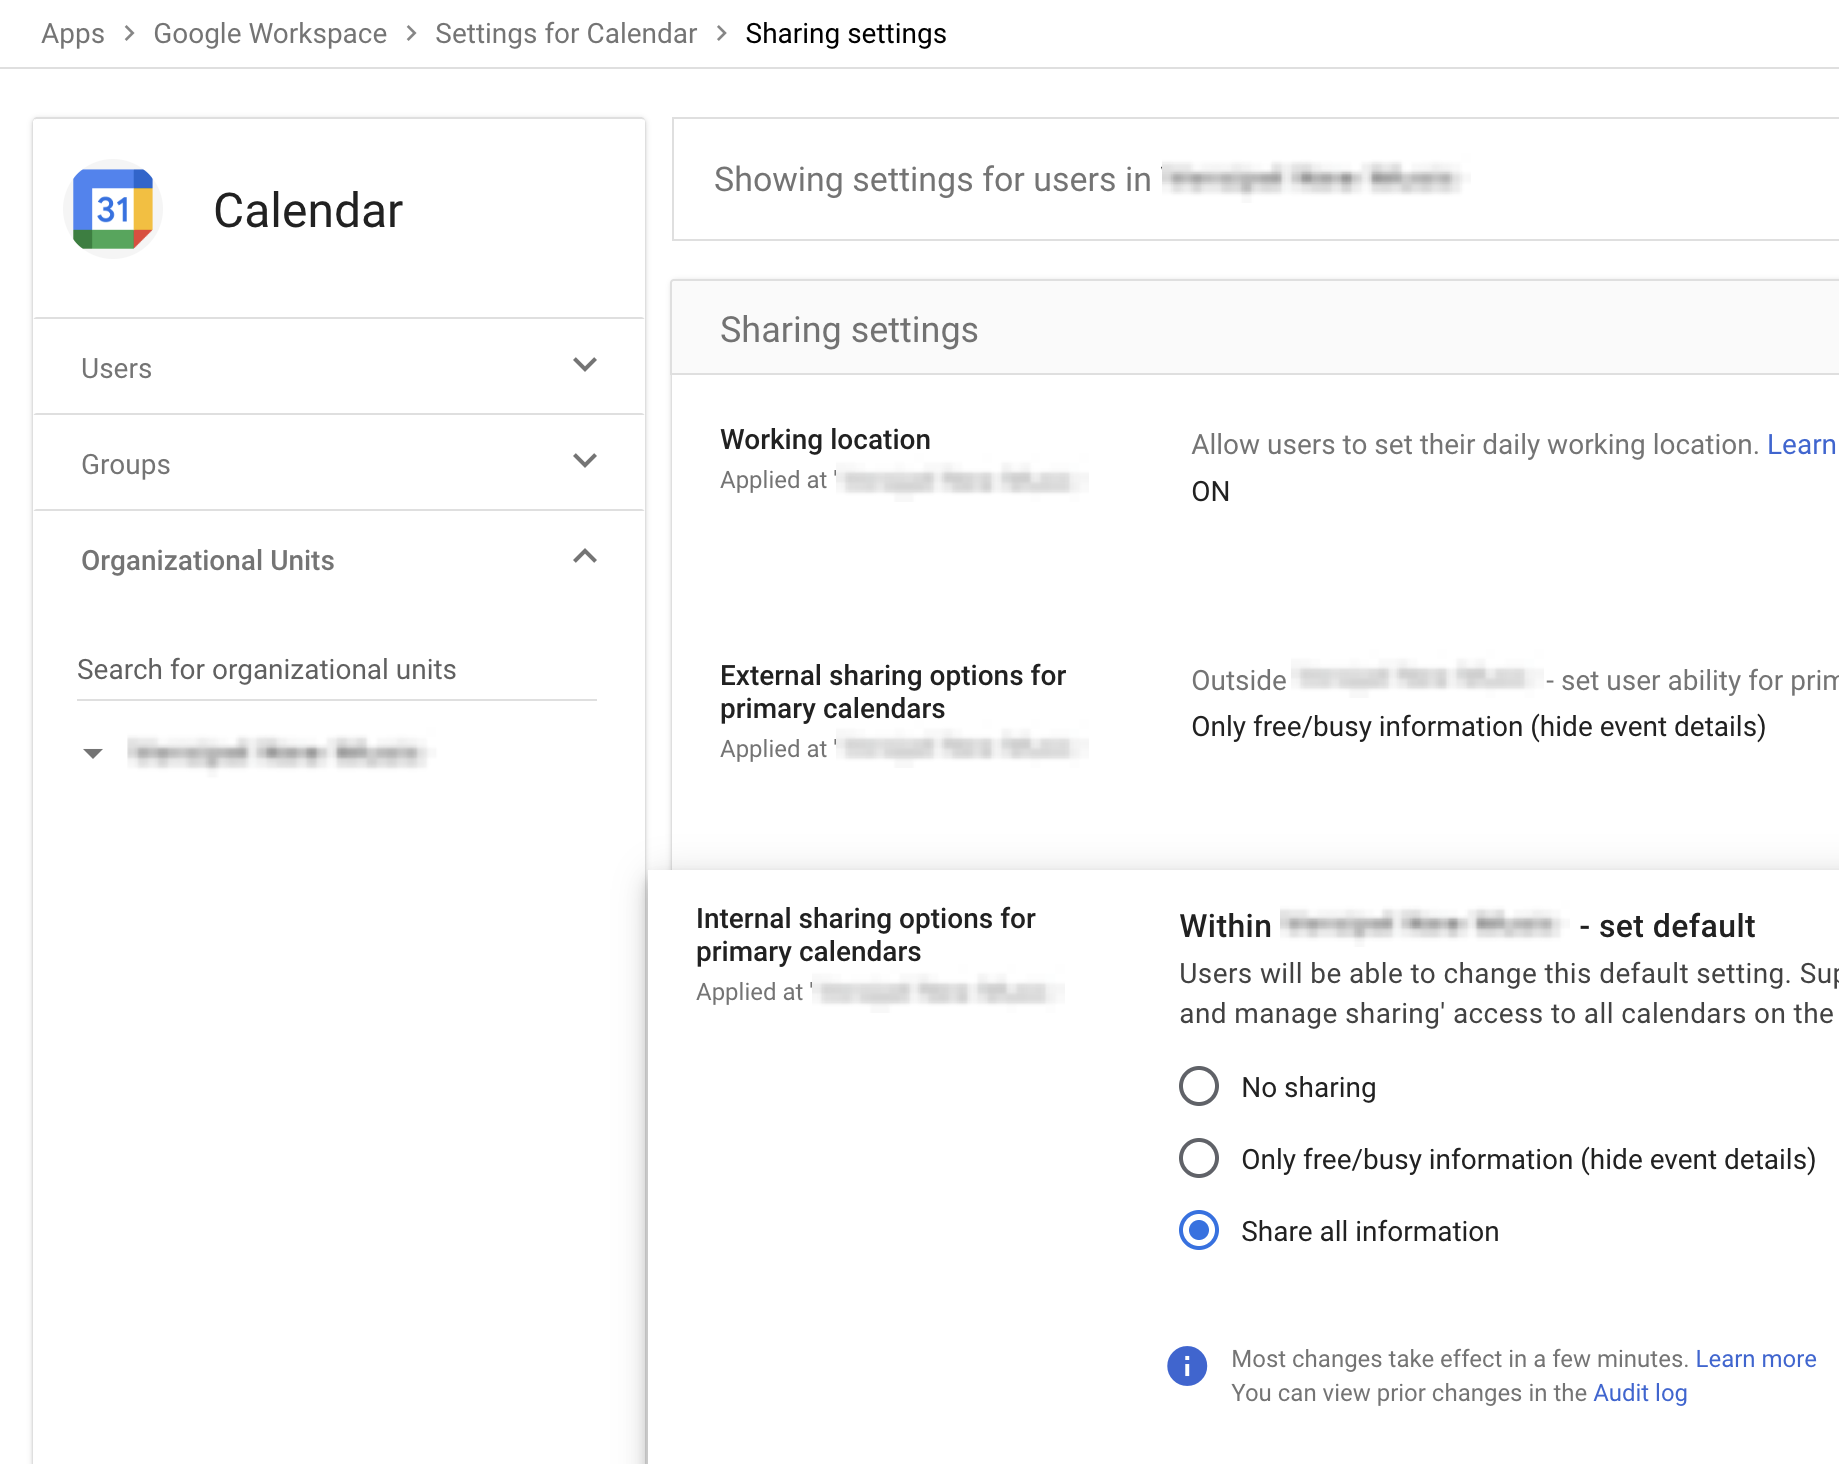Expand the Users section
The width and height of the screenshot is (1839, 1464).
click(x=585, y=365)
